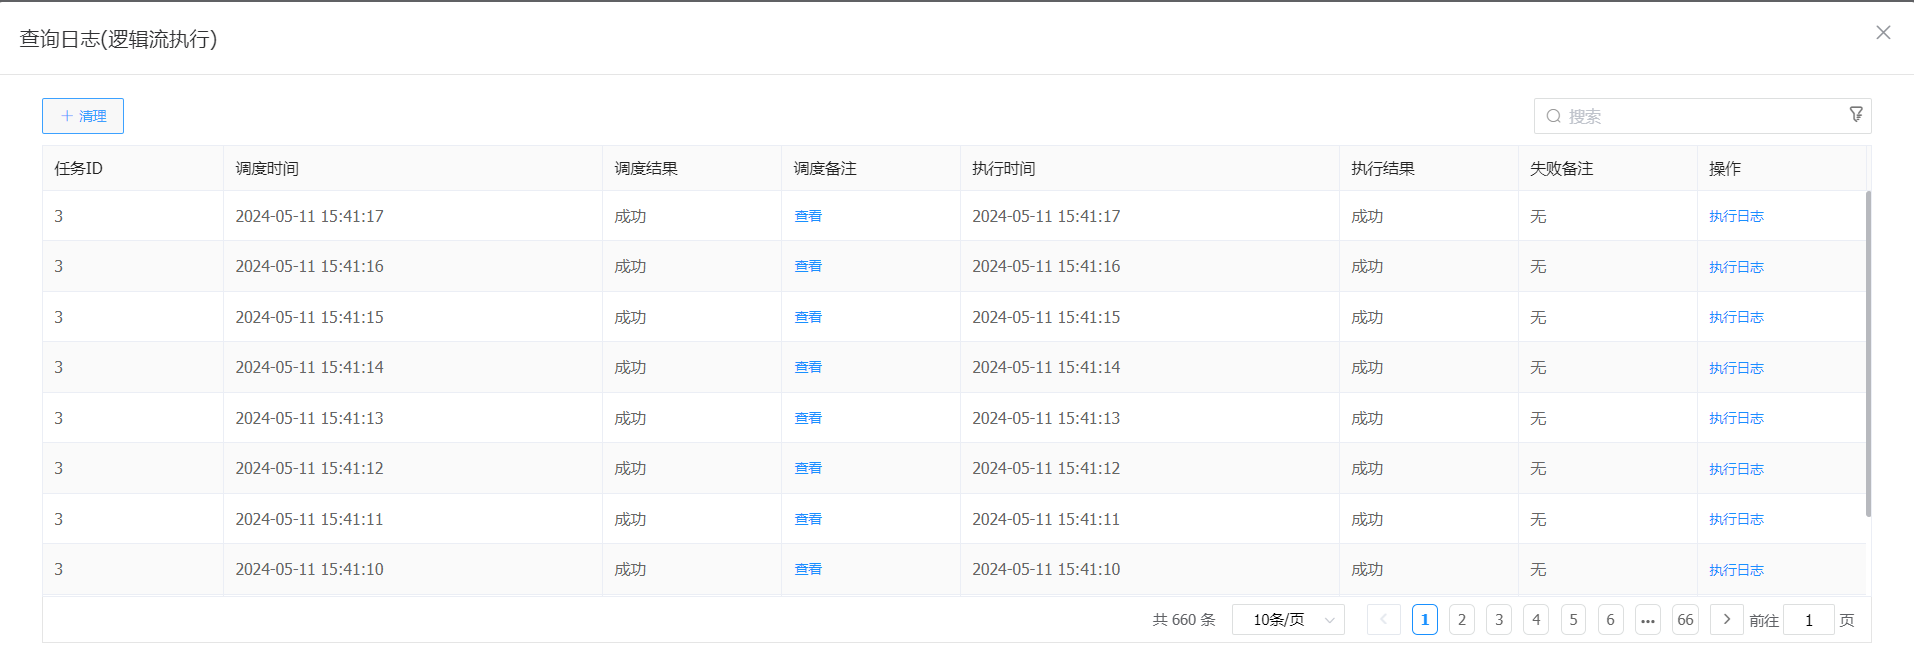The height and width of the screenshot is (646, 1914).
Task: Go to page 6 in pagination
Action: pos(1610,620)
